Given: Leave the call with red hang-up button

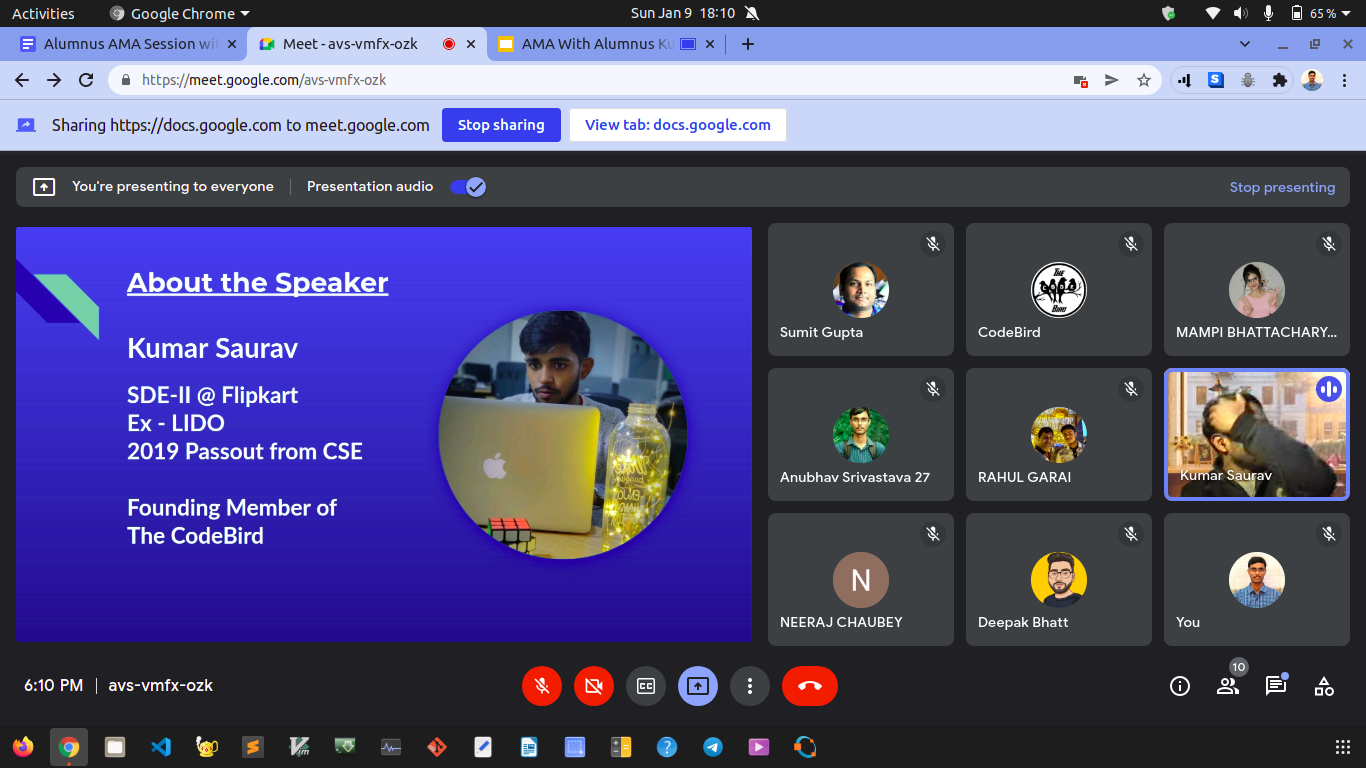Looking at the screenshot, I should pos(810,686).
